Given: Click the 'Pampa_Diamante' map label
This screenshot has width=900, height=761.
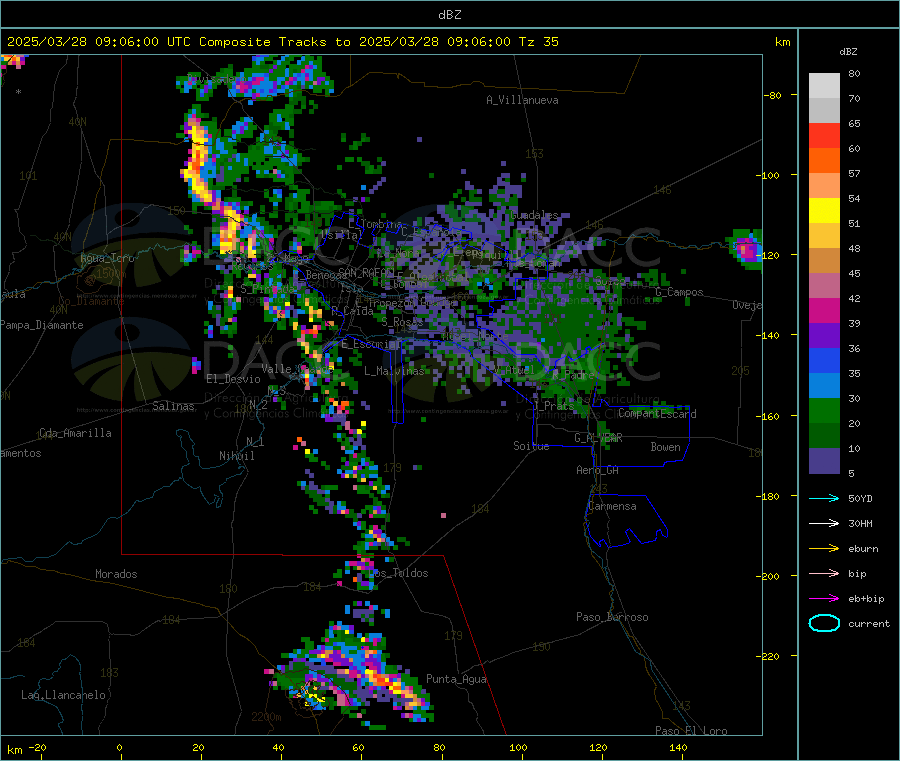Looking at the screenshot, I should click(x=42, y=325).
